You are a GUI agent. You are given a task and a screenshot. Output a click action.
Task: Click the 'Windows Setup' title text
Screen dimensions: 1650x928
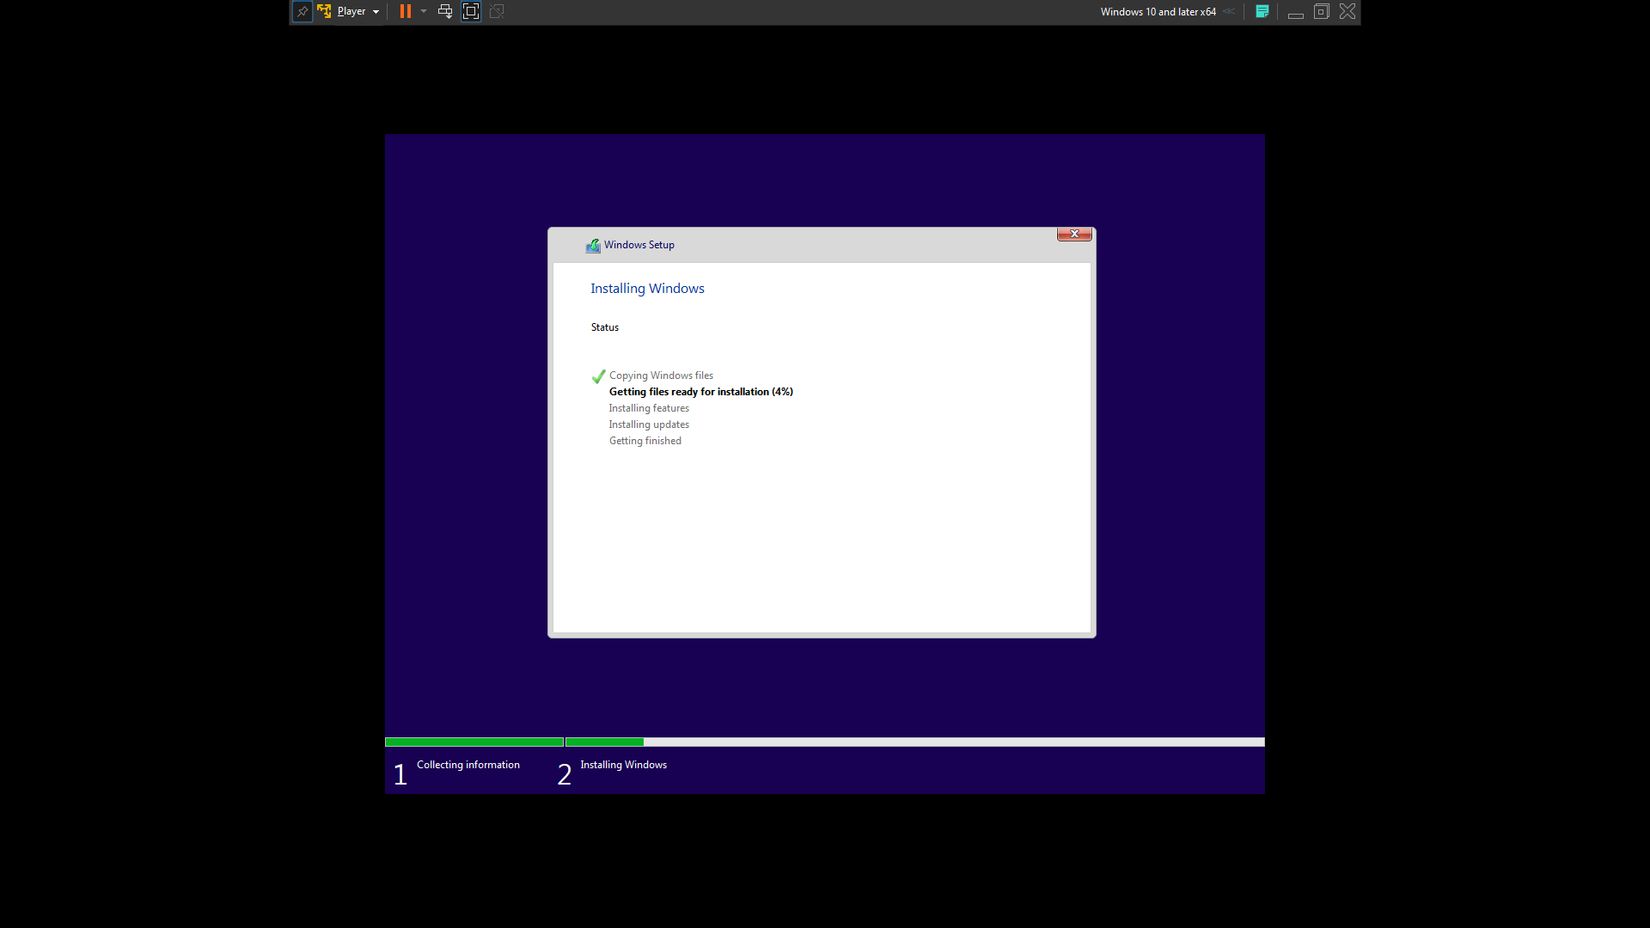pyautogui.click(x=639, y=245)
